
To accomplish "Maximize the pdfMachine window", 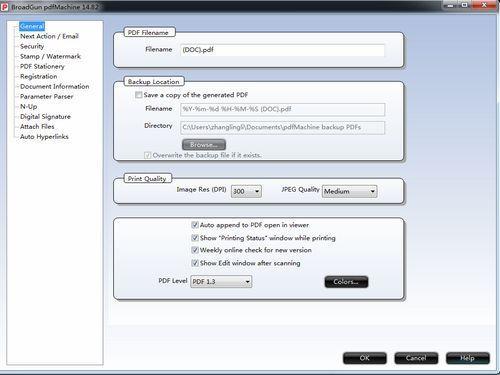I will 465,5.
